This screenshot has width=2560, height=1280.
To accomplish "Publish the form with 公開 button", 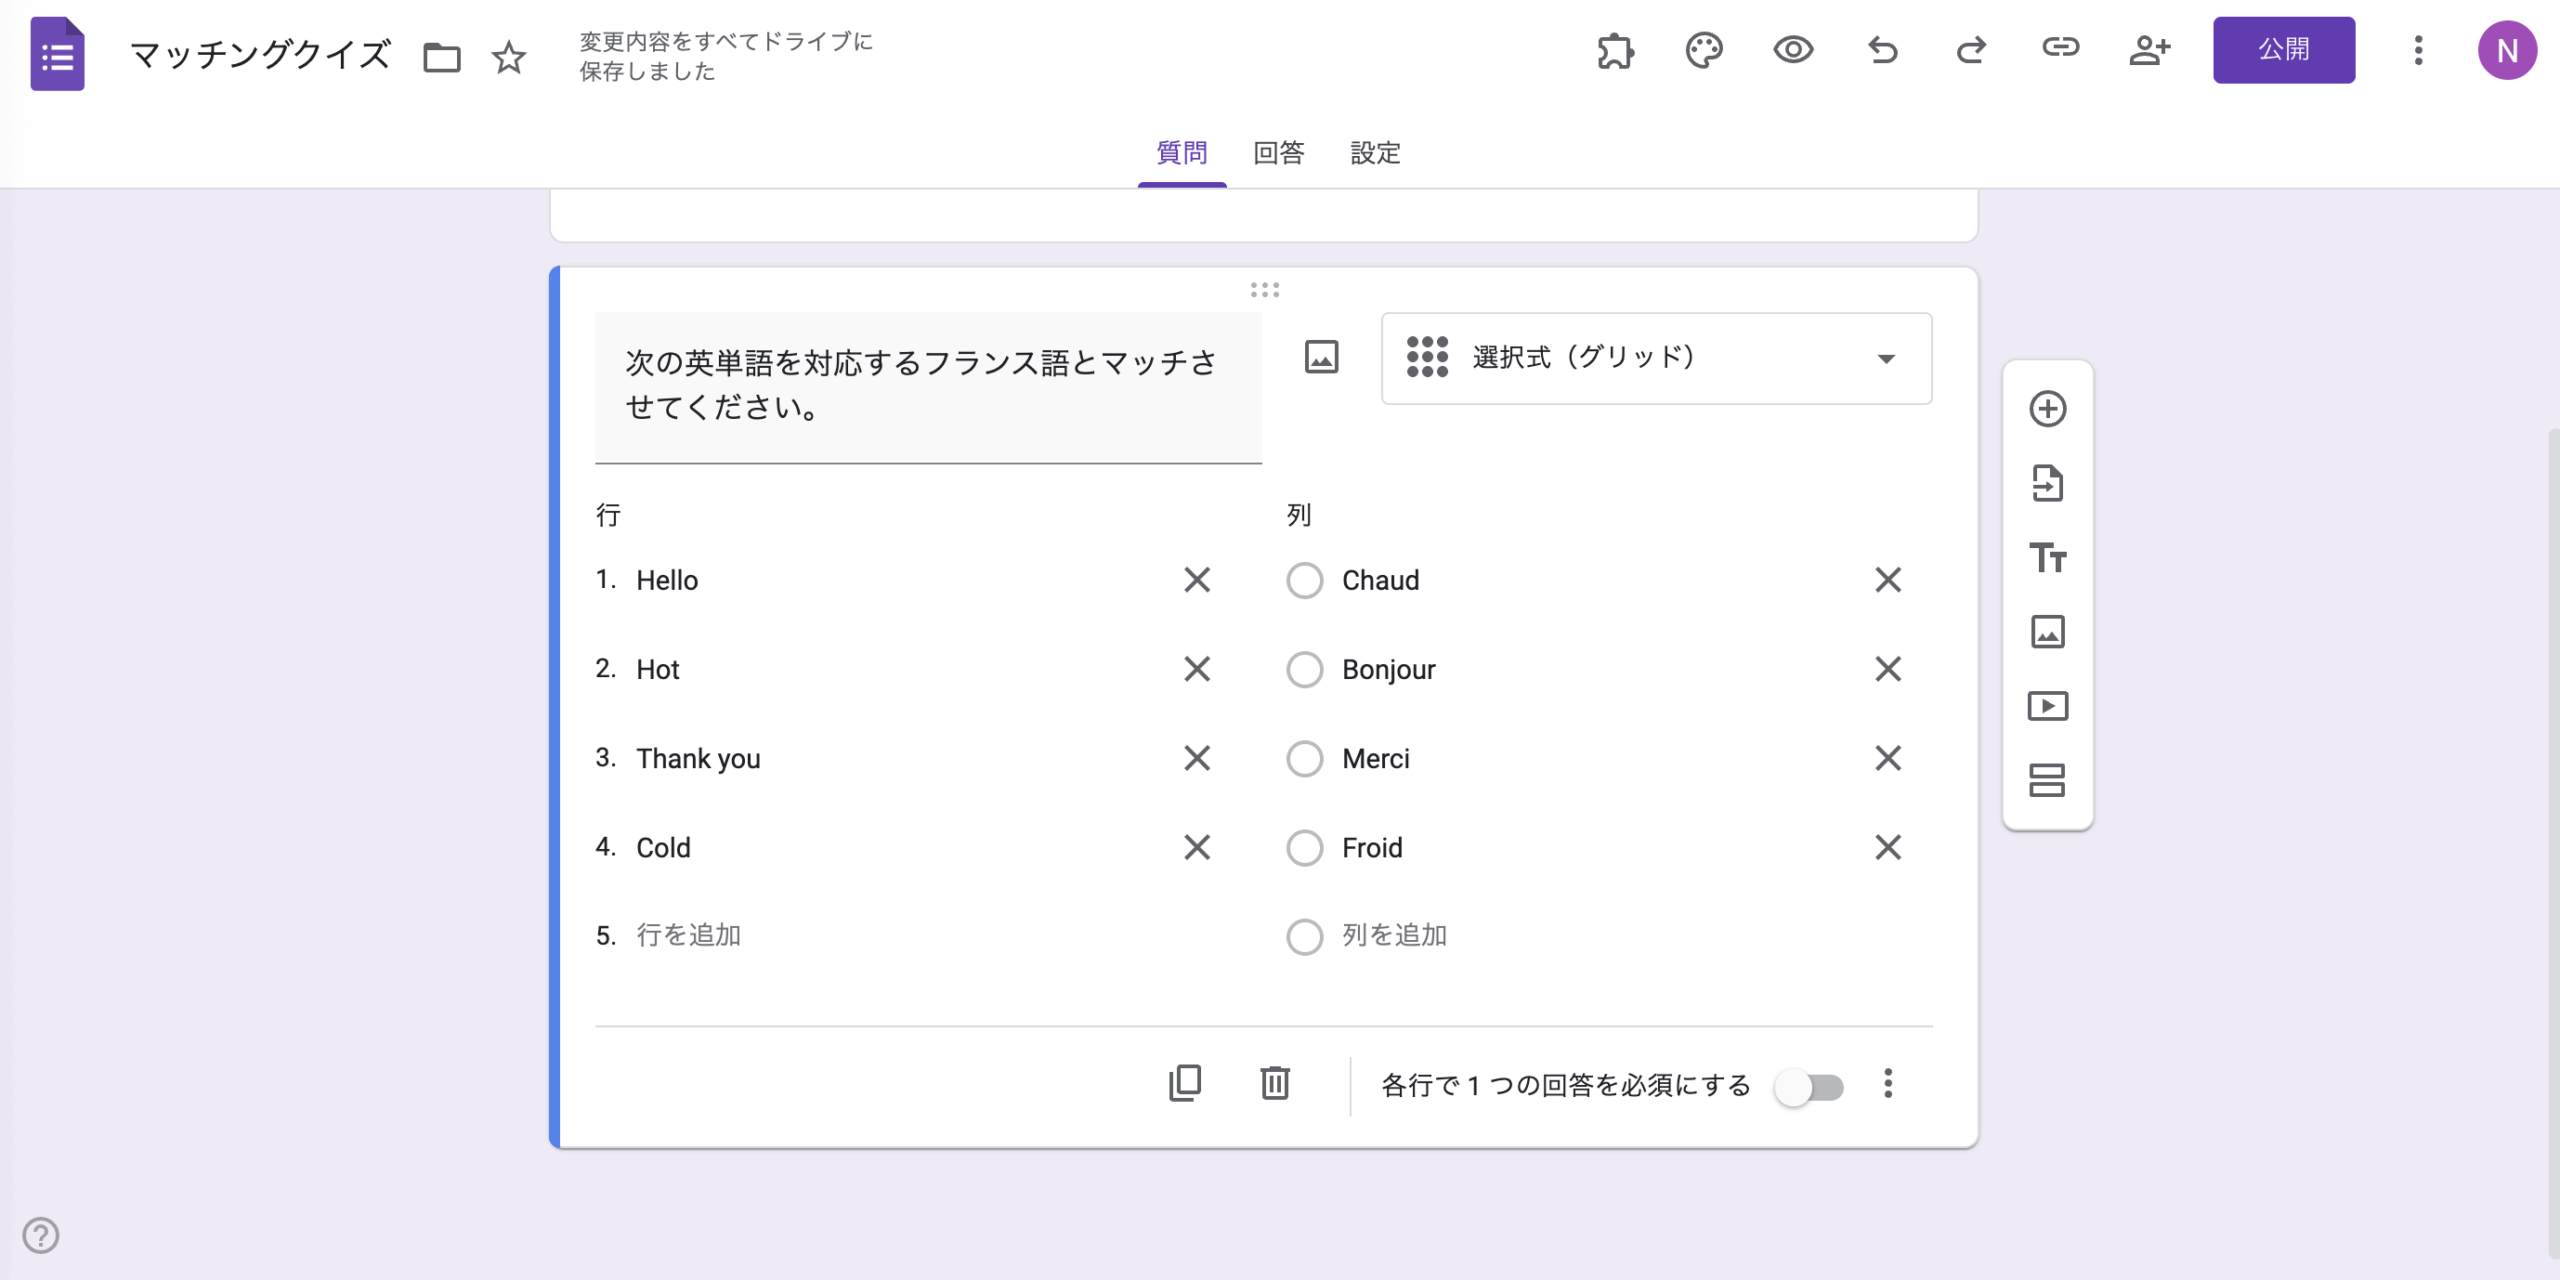I will pyautogui.click(x=2285, y=49).
